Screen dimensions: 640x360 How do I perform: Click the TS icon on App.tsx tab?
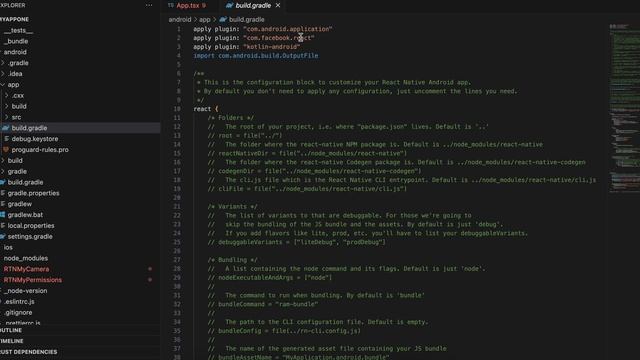171,5
